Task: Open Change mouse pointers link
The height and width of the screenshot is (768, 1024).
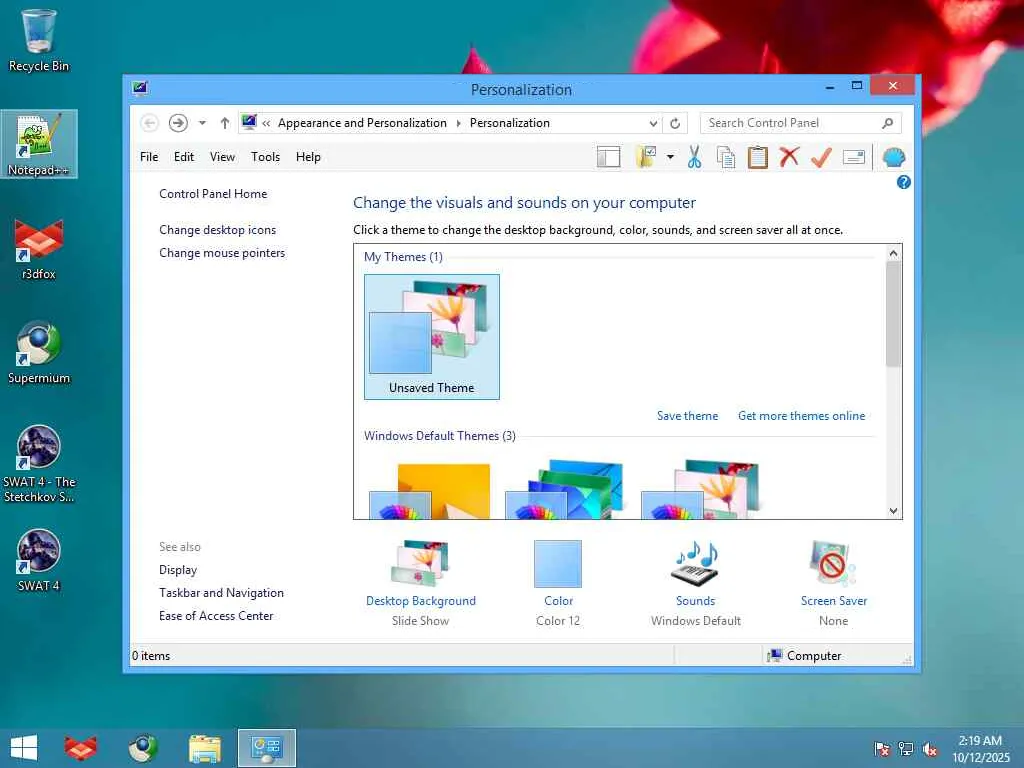Action: 222,253
